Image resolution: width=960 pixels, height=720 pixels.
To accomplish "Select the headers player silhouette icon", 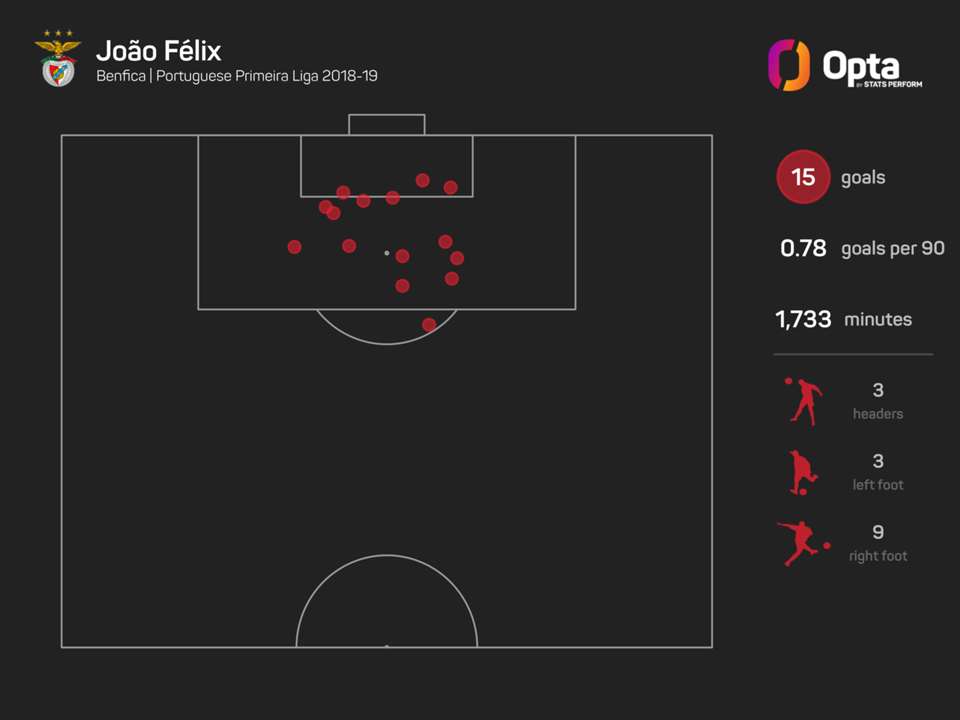I will pos(801,401).
